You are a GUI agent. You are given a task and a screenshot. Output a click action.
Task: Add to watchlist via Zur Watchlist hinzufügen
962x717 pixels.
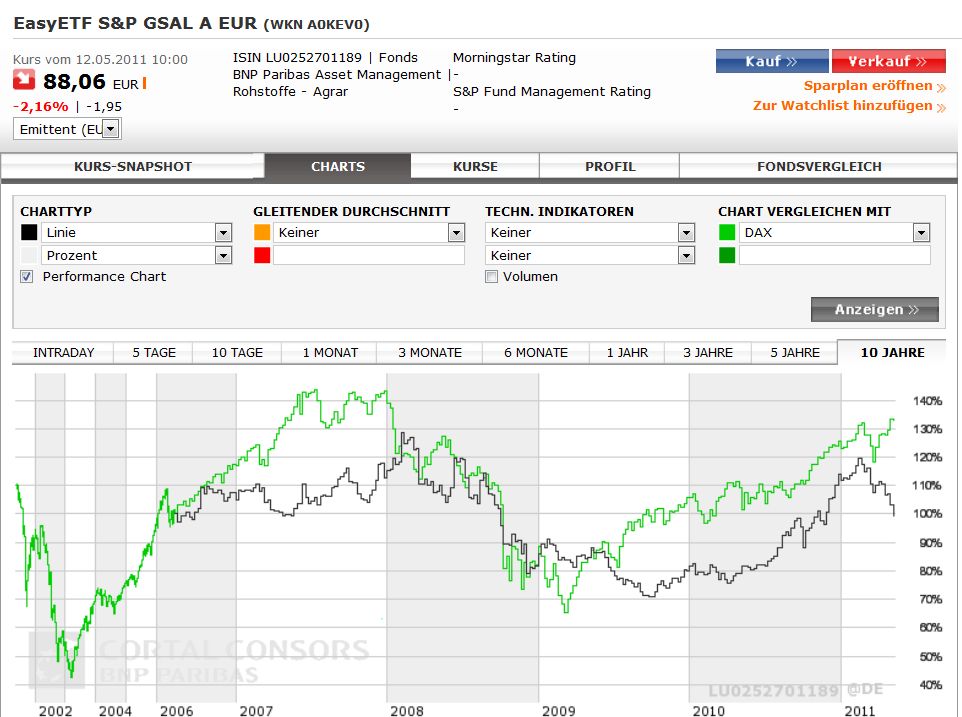point(849,105)
